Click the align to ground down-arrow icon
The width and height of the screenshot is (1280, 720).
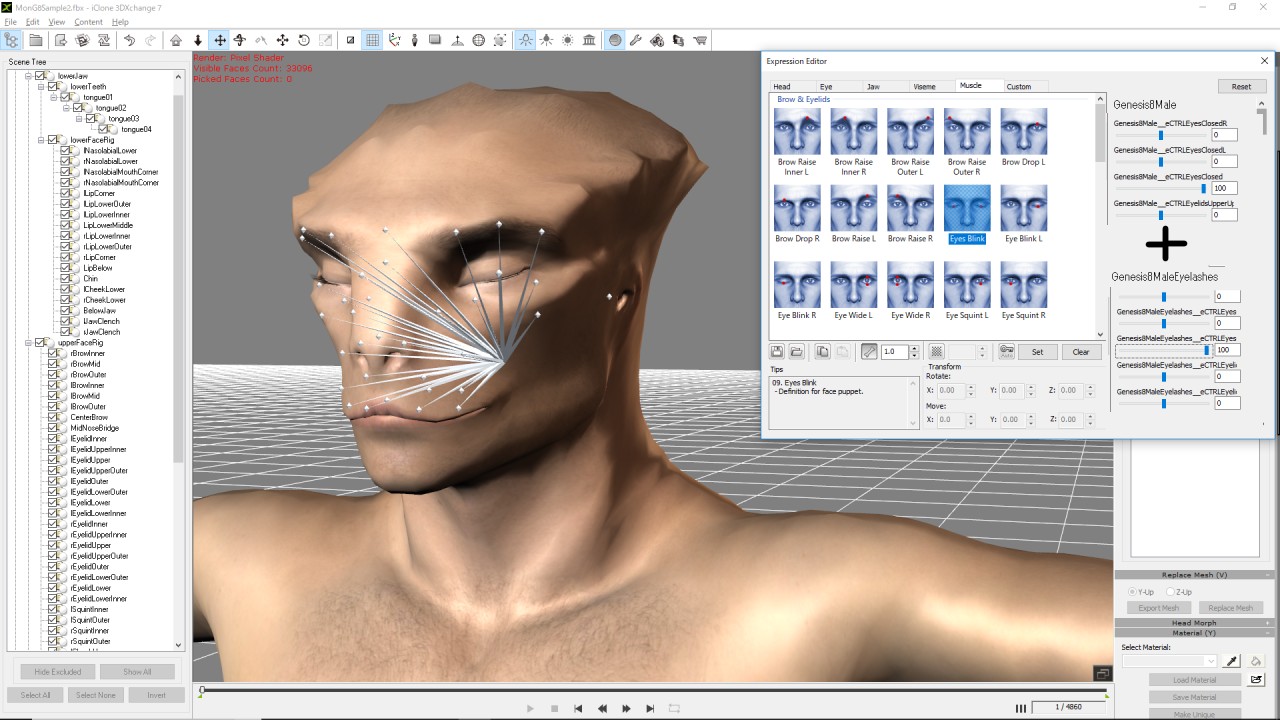198,40
